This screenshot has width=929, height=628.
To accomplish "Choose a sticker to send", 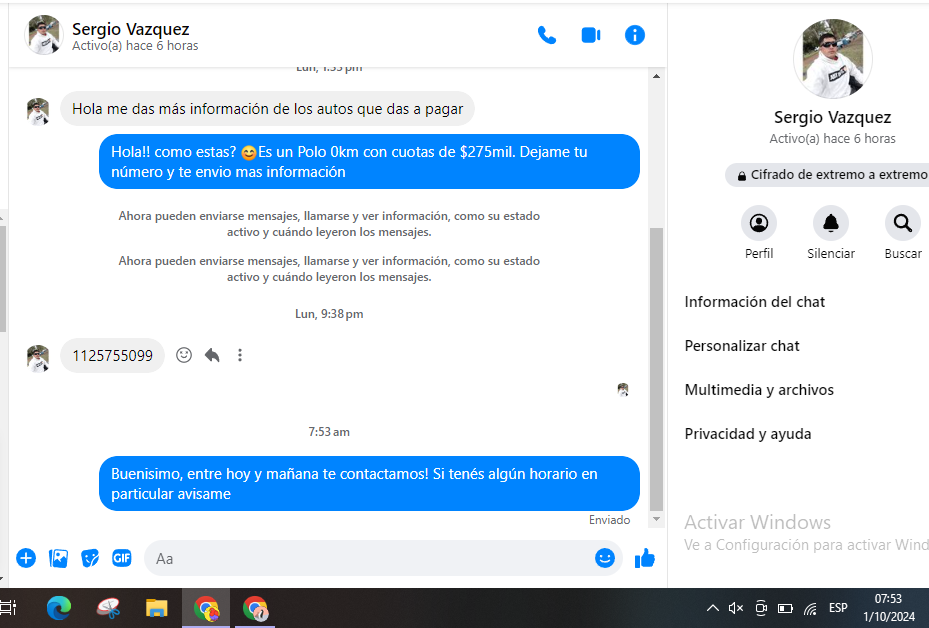I will tap(90, 558).
